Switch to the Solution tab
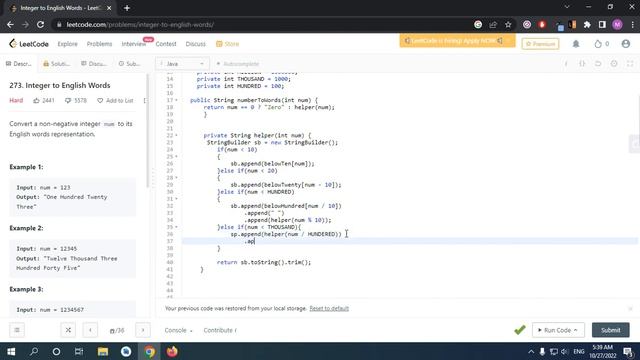The width and height of the screenshot is (640, 360). tap(57, 64)
